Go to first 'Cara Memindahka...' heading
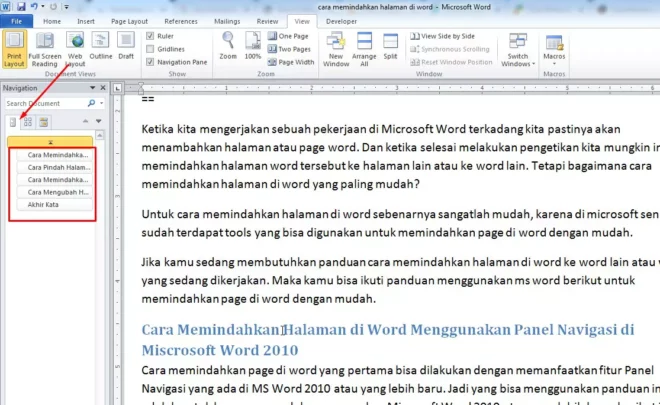 pos(54,155)
